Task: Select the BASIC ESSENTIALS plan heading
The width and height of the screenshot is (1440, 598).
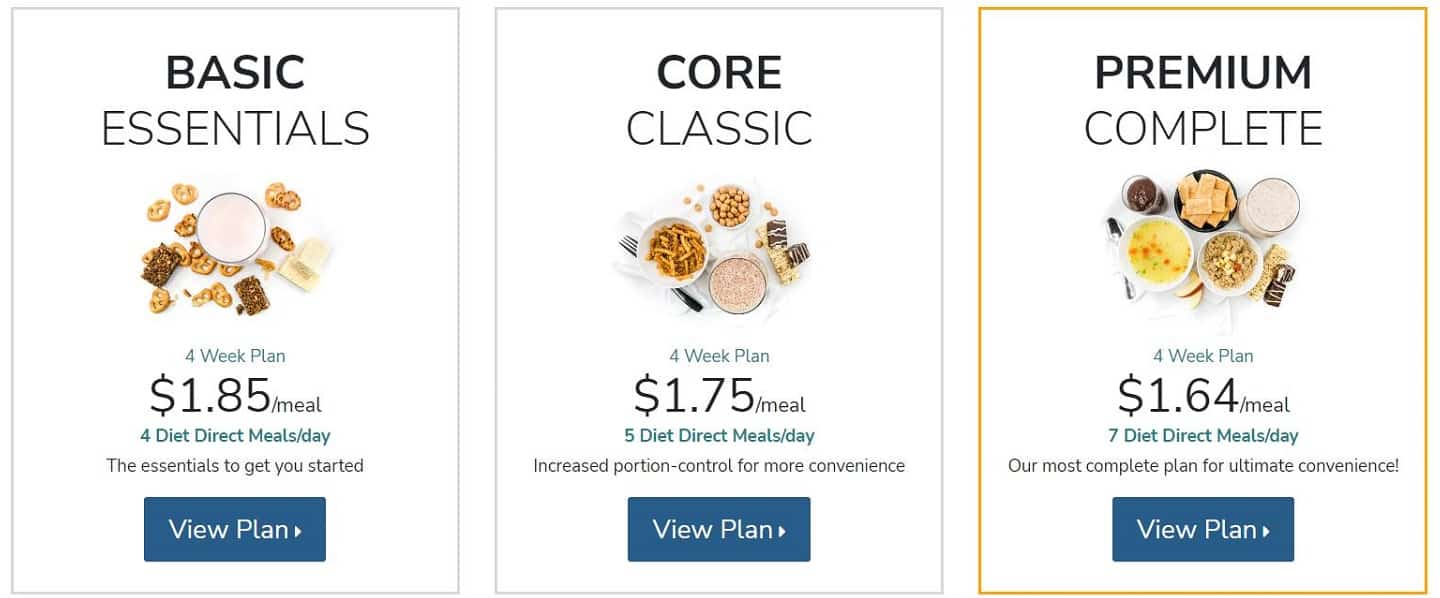Action: click(235, 101)
